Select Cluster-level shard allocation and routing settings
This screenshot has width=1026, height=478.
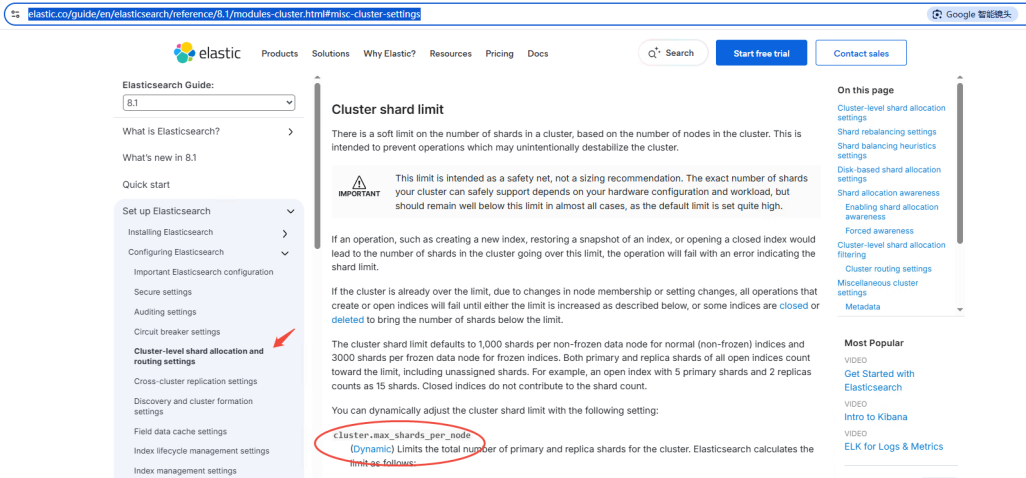pyautogui.click(x=199, y=356)
